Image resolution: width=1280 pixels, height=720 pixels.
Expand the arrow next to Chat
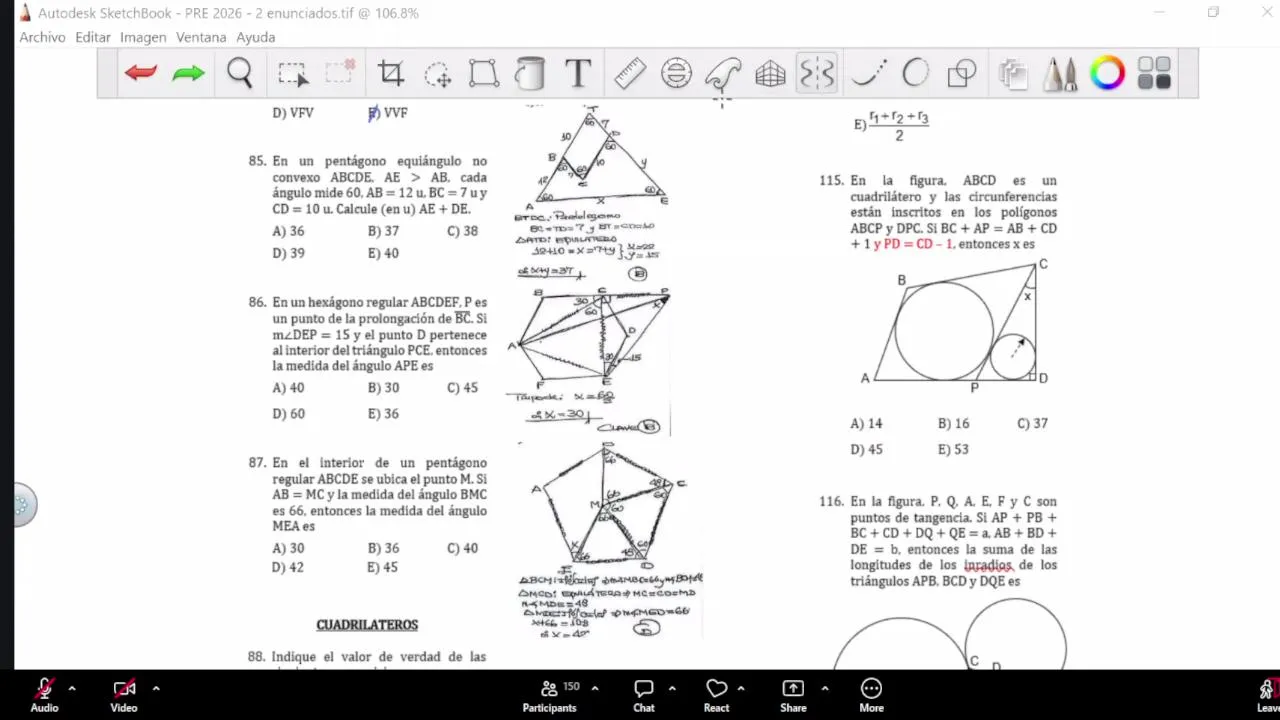pos(672,688)
